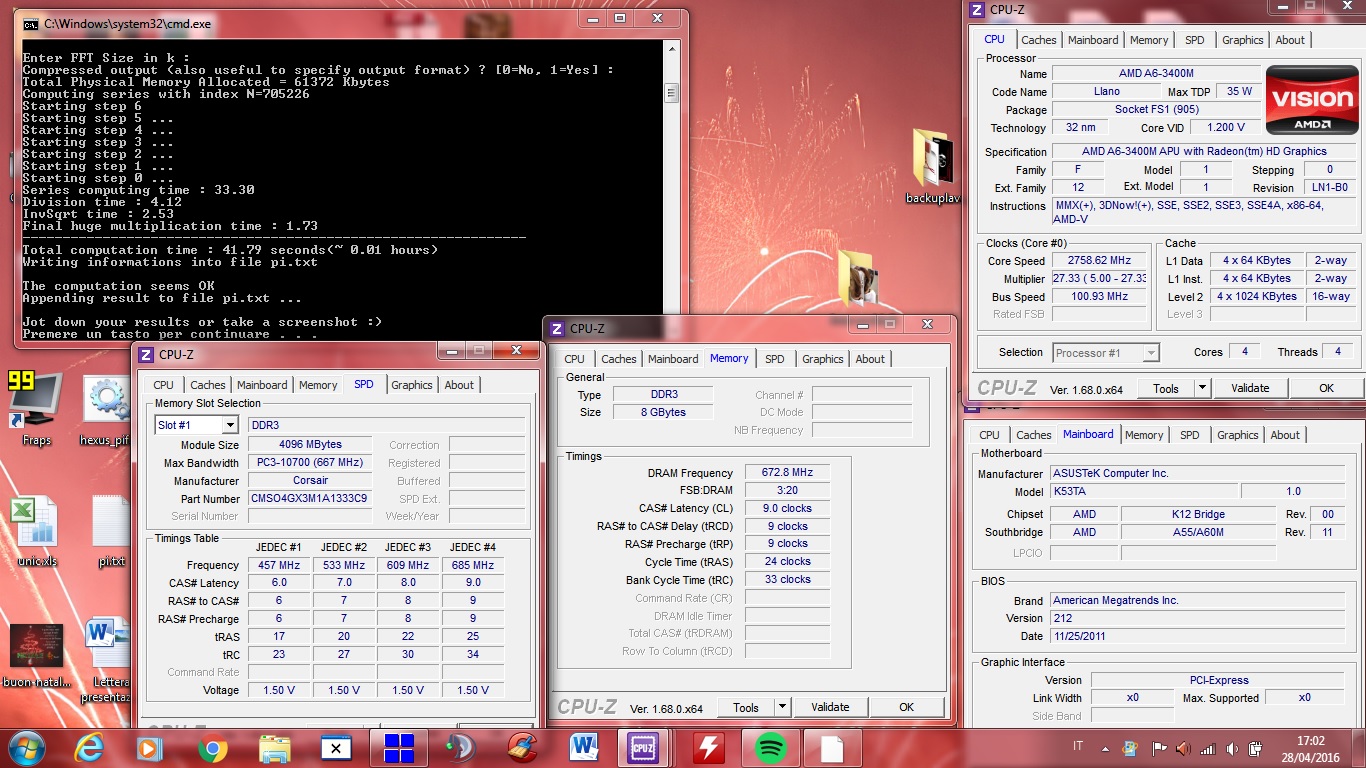1366x768 pixels.
Task: Open Windows Media Player from taskbar
Action: [150, 747]
